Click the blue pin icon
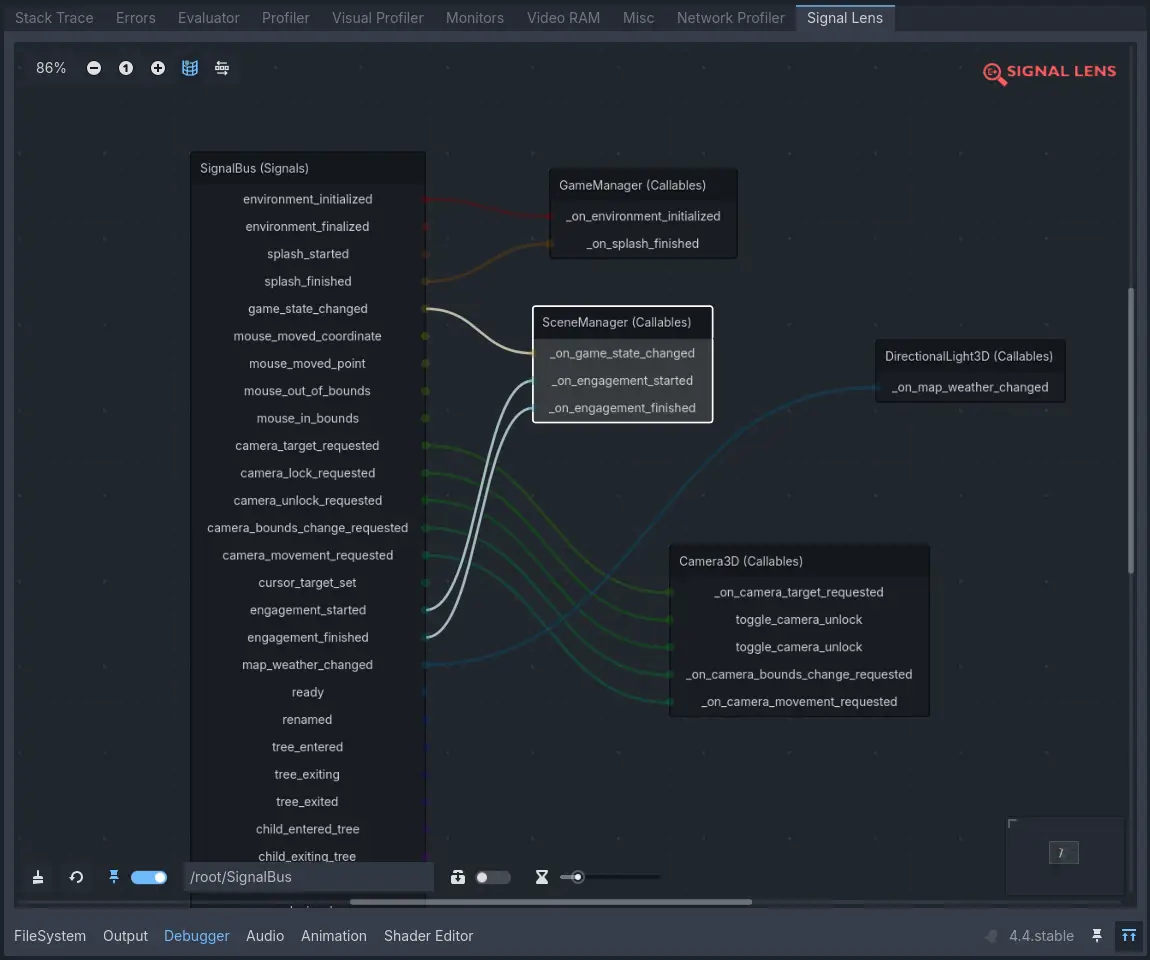The image size is (1150, 960). (114, 876)
